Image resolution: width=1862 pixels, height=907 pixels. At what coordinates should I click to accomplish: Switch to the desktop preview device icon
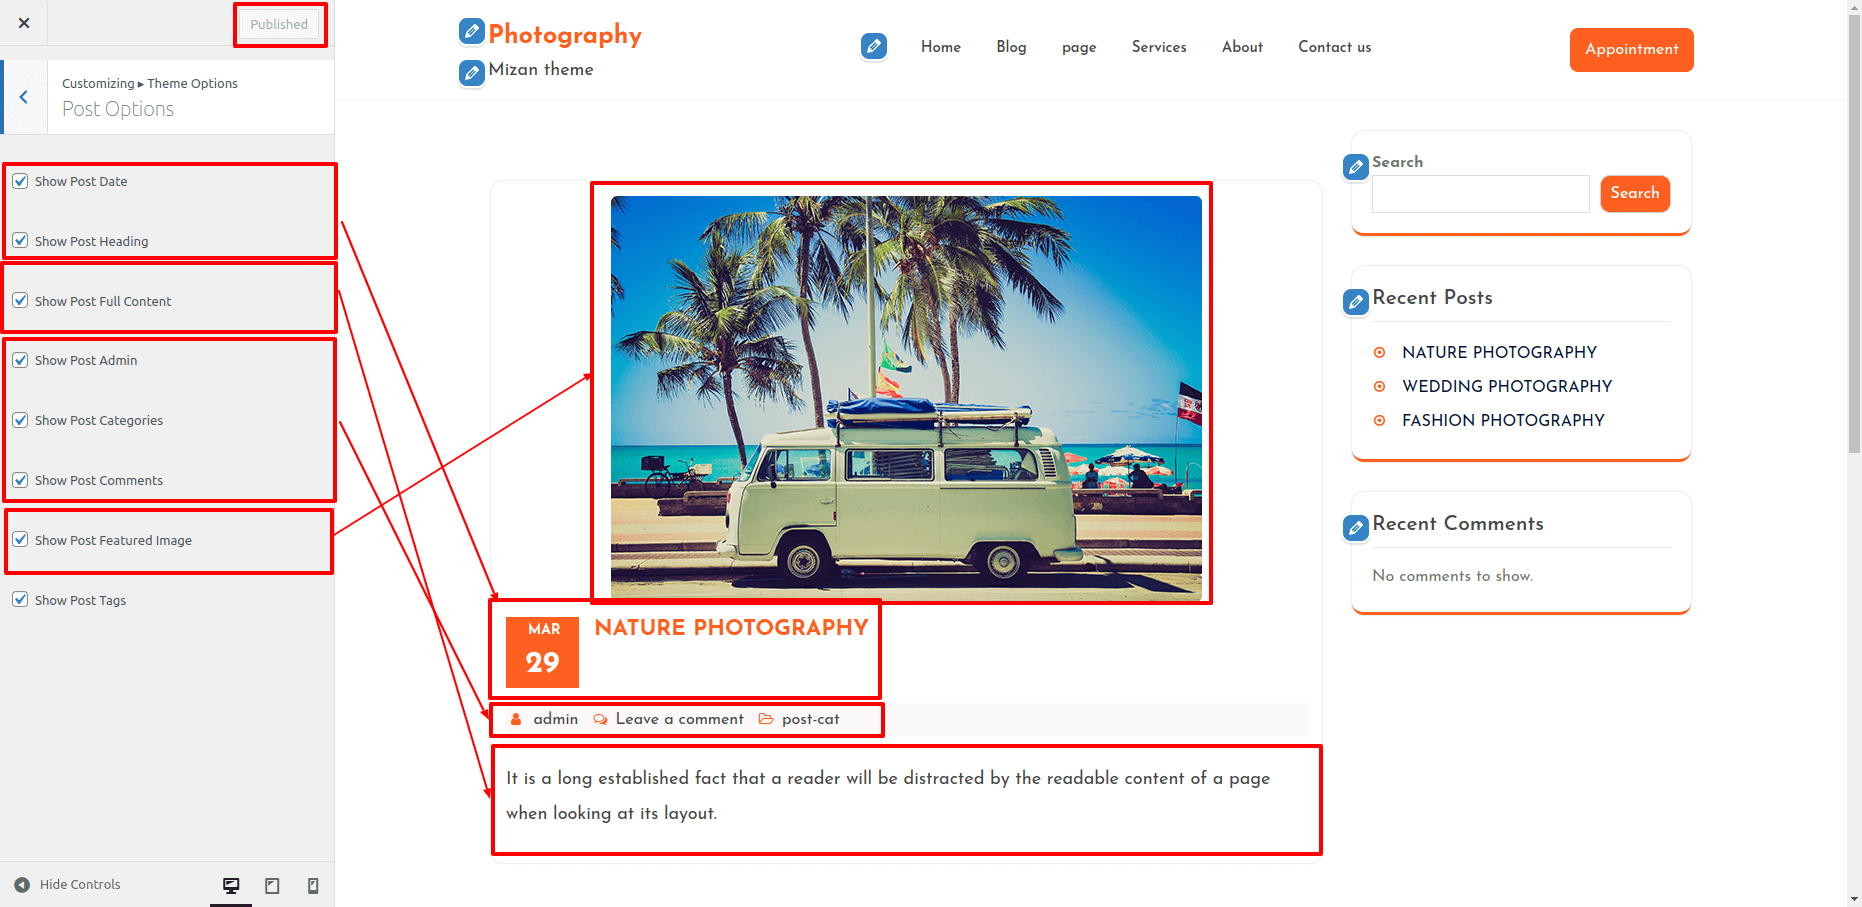(x=231, y=885)
